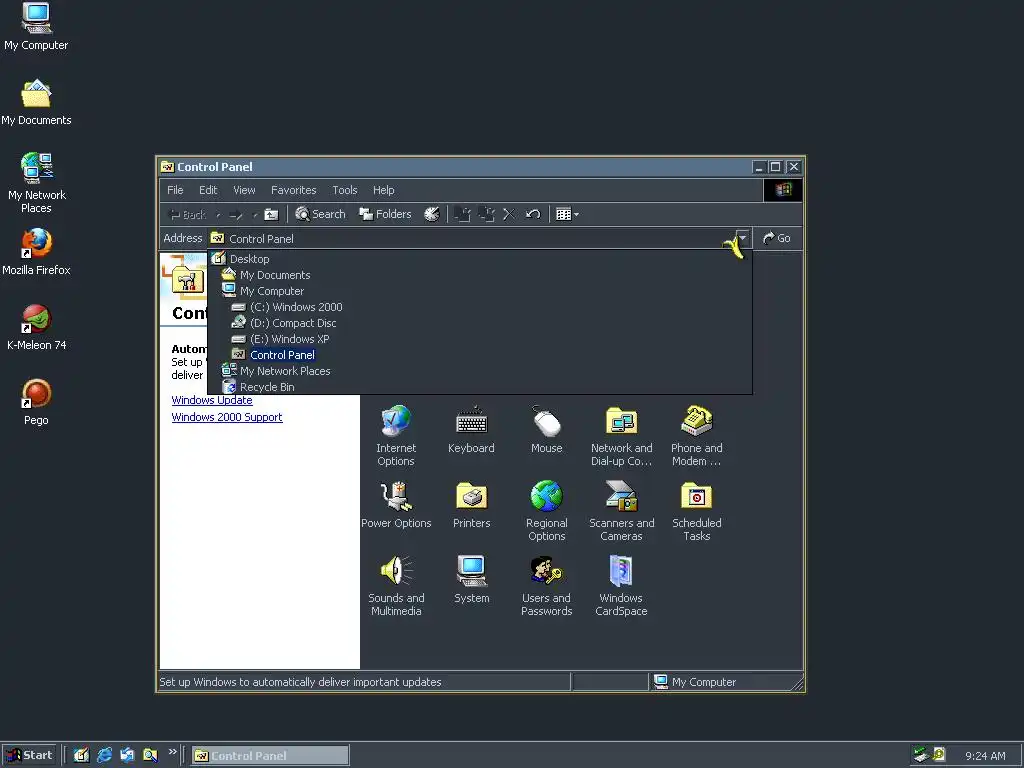Viewport: 1024px width, 768px height.
Task: Open Network and Dial-up Connections icon
Action: 621,435
